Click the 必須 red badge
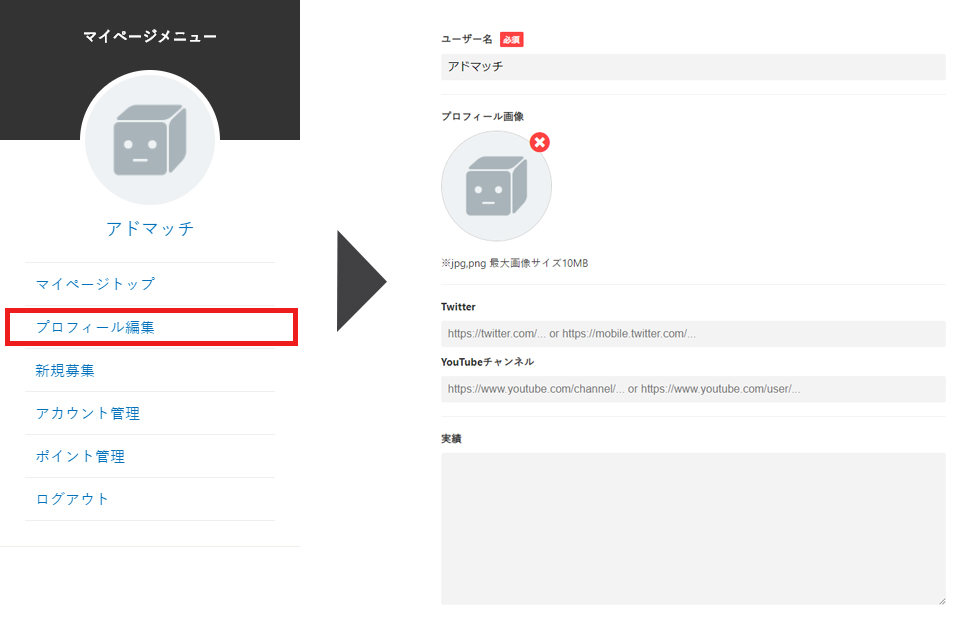This screenshot has width=963, height=622. [512, 40]
